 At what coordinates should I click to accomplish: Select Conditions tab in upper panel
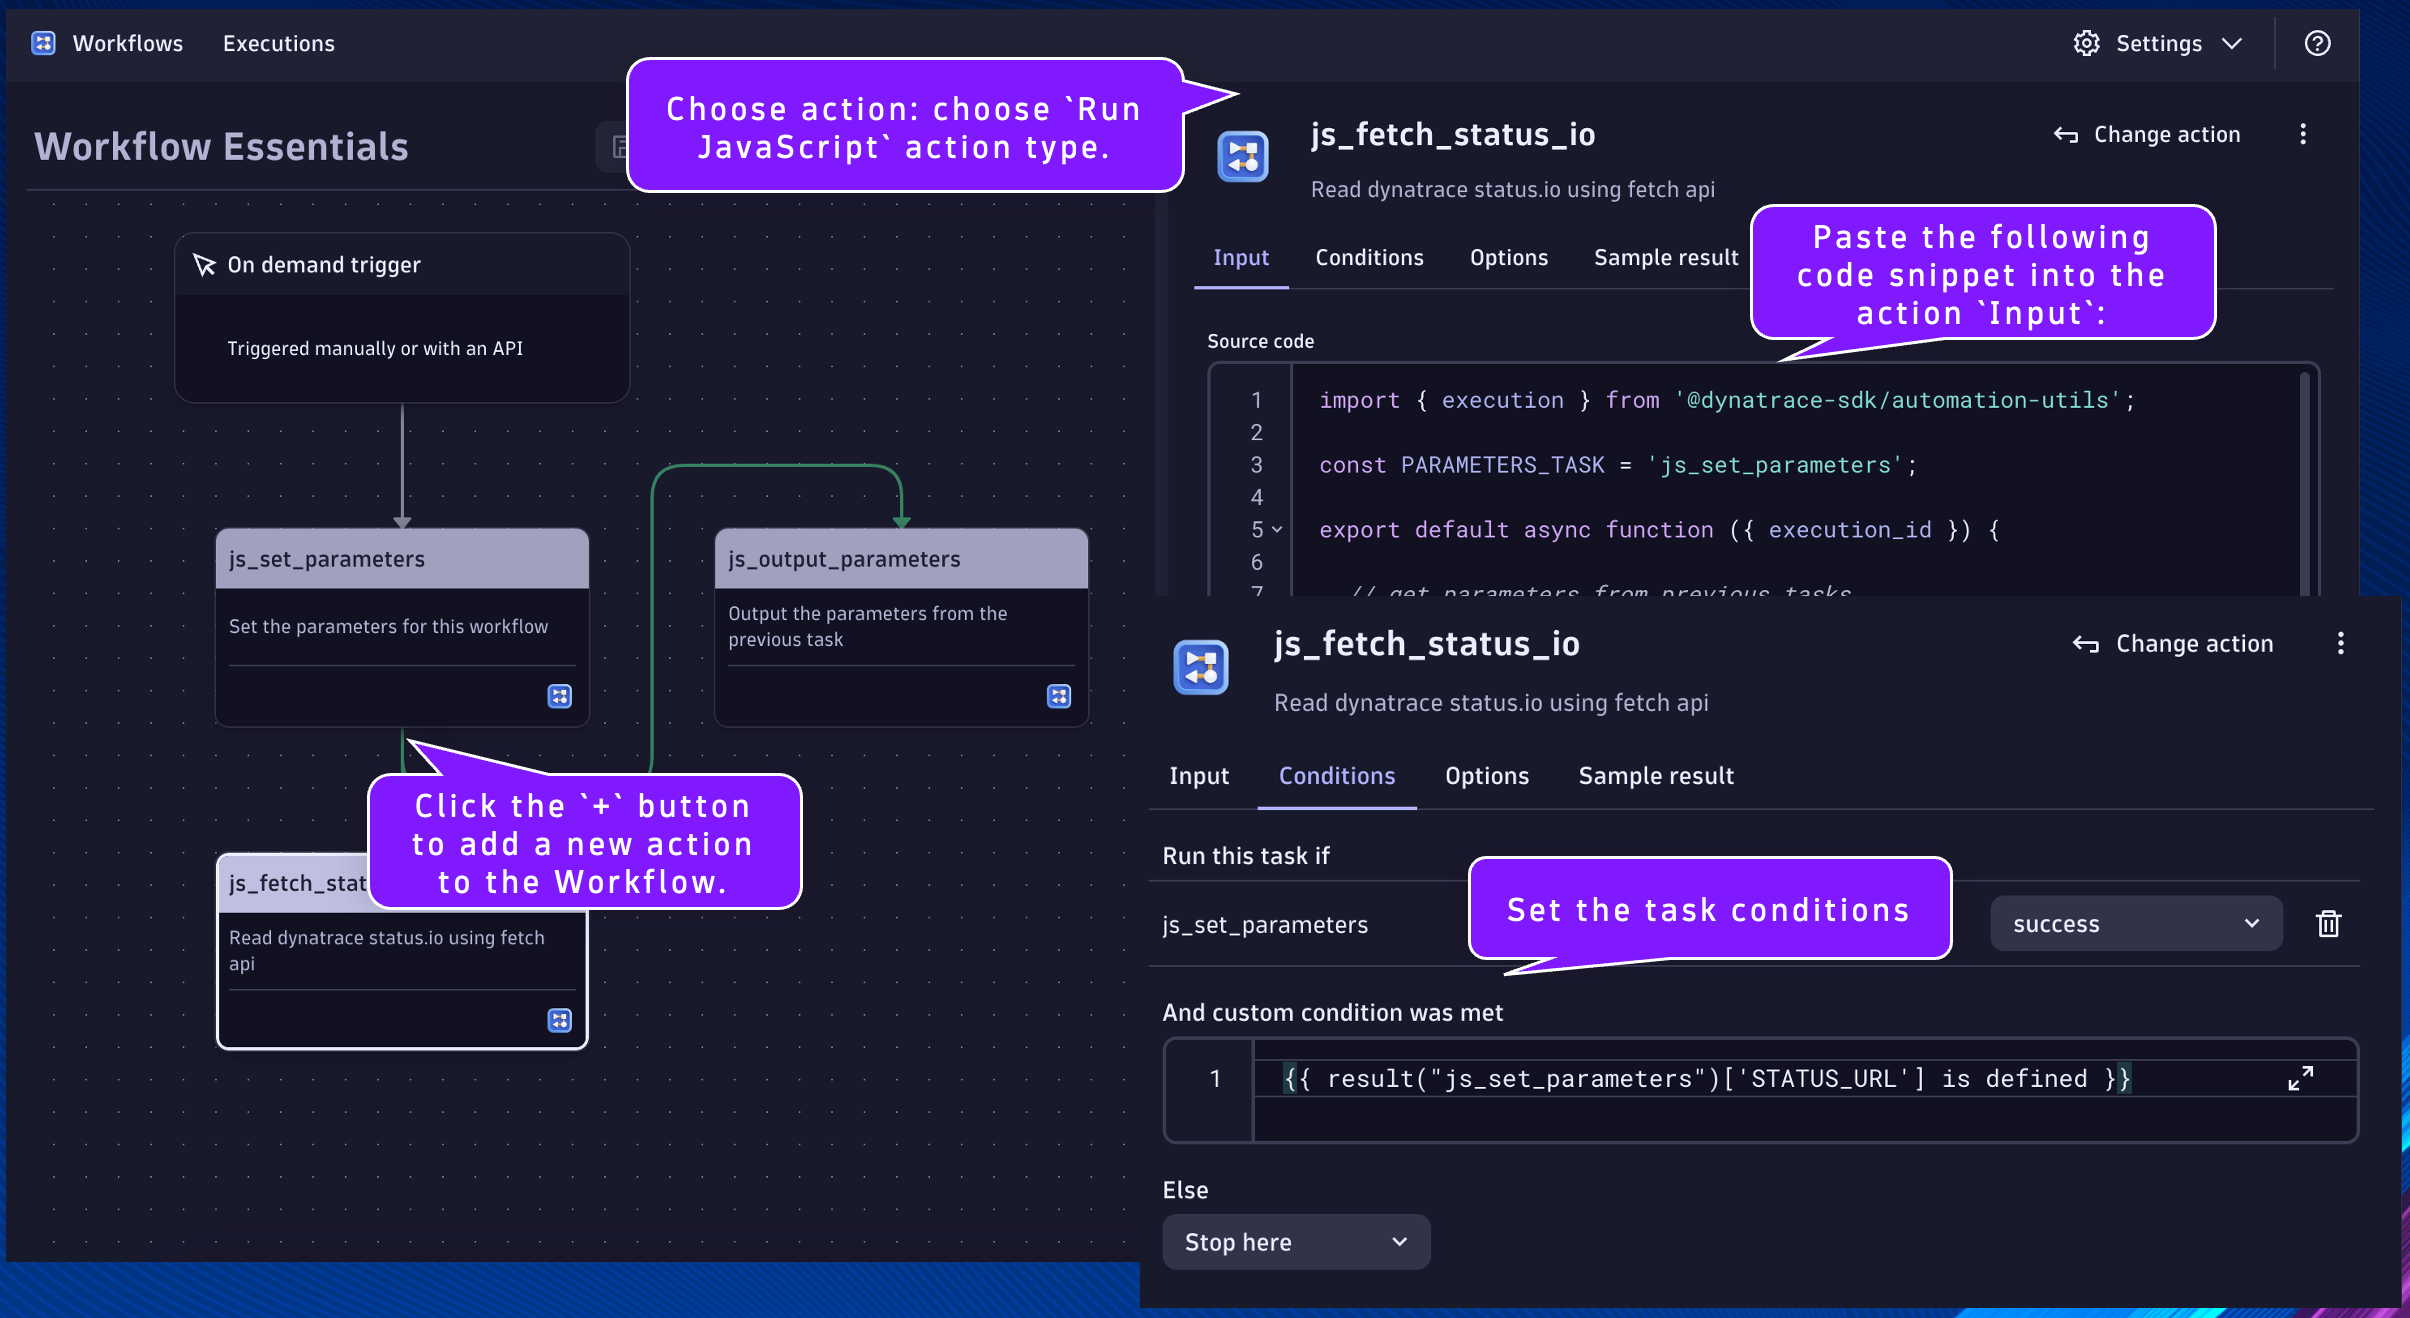point(1369,258)
